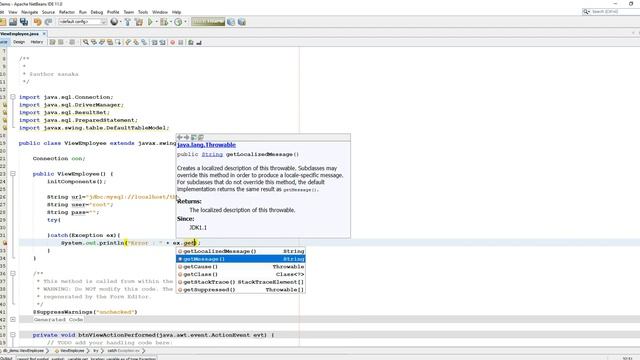Select the ViewEmployee.java editor tab

click(x=20, y=34)
